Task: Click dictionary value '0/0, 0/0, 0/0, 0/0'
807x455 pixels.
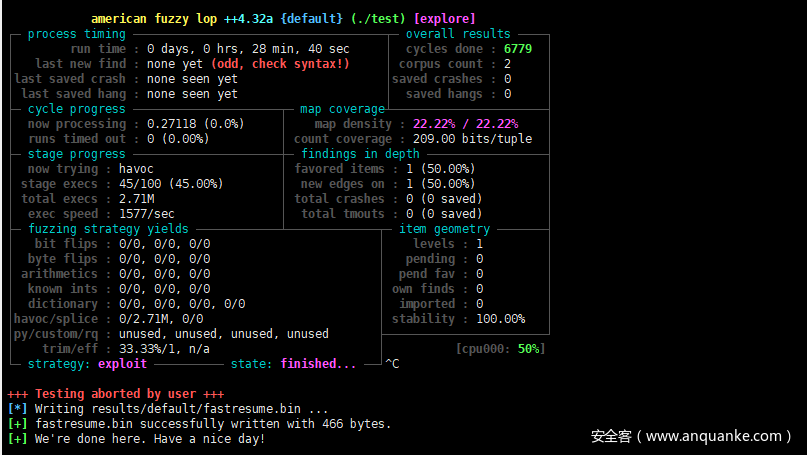Action: point(182,304)
